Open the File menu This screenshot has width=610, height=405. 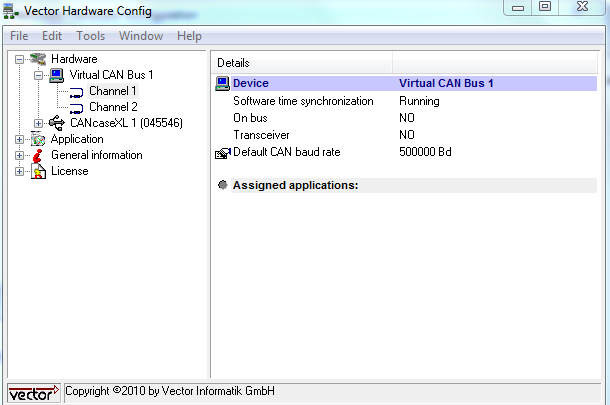[x=19, y=36]
